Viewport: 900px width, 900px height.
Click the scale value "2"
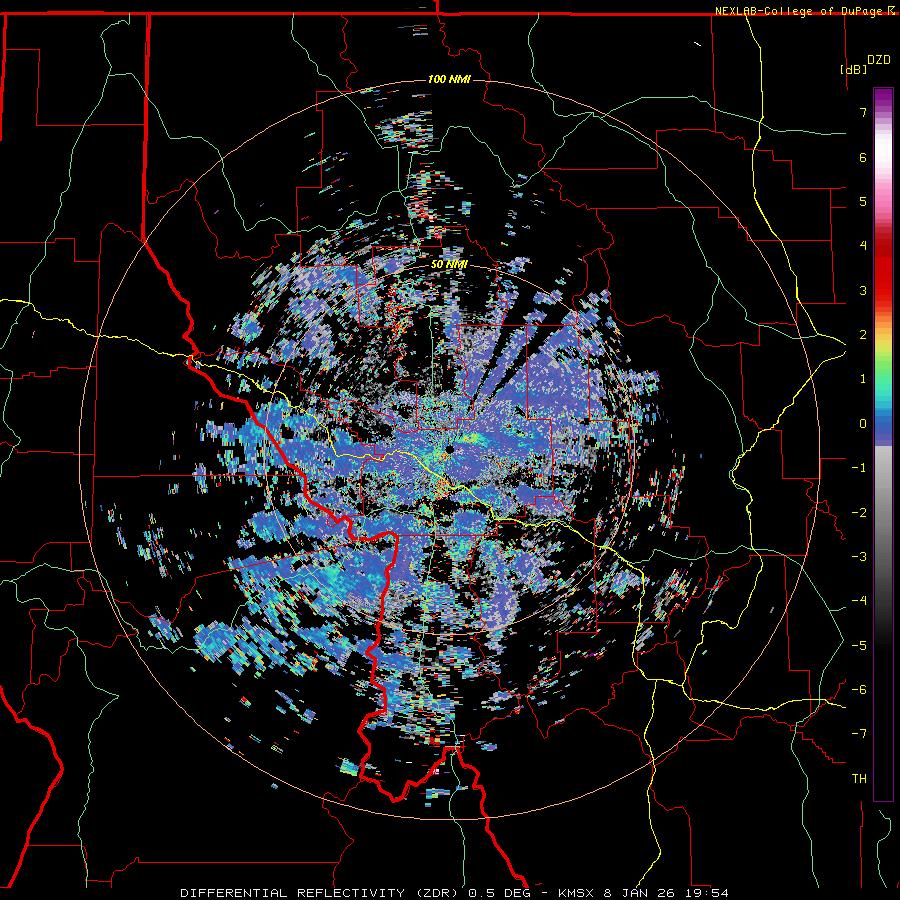[x=863, y=335]
